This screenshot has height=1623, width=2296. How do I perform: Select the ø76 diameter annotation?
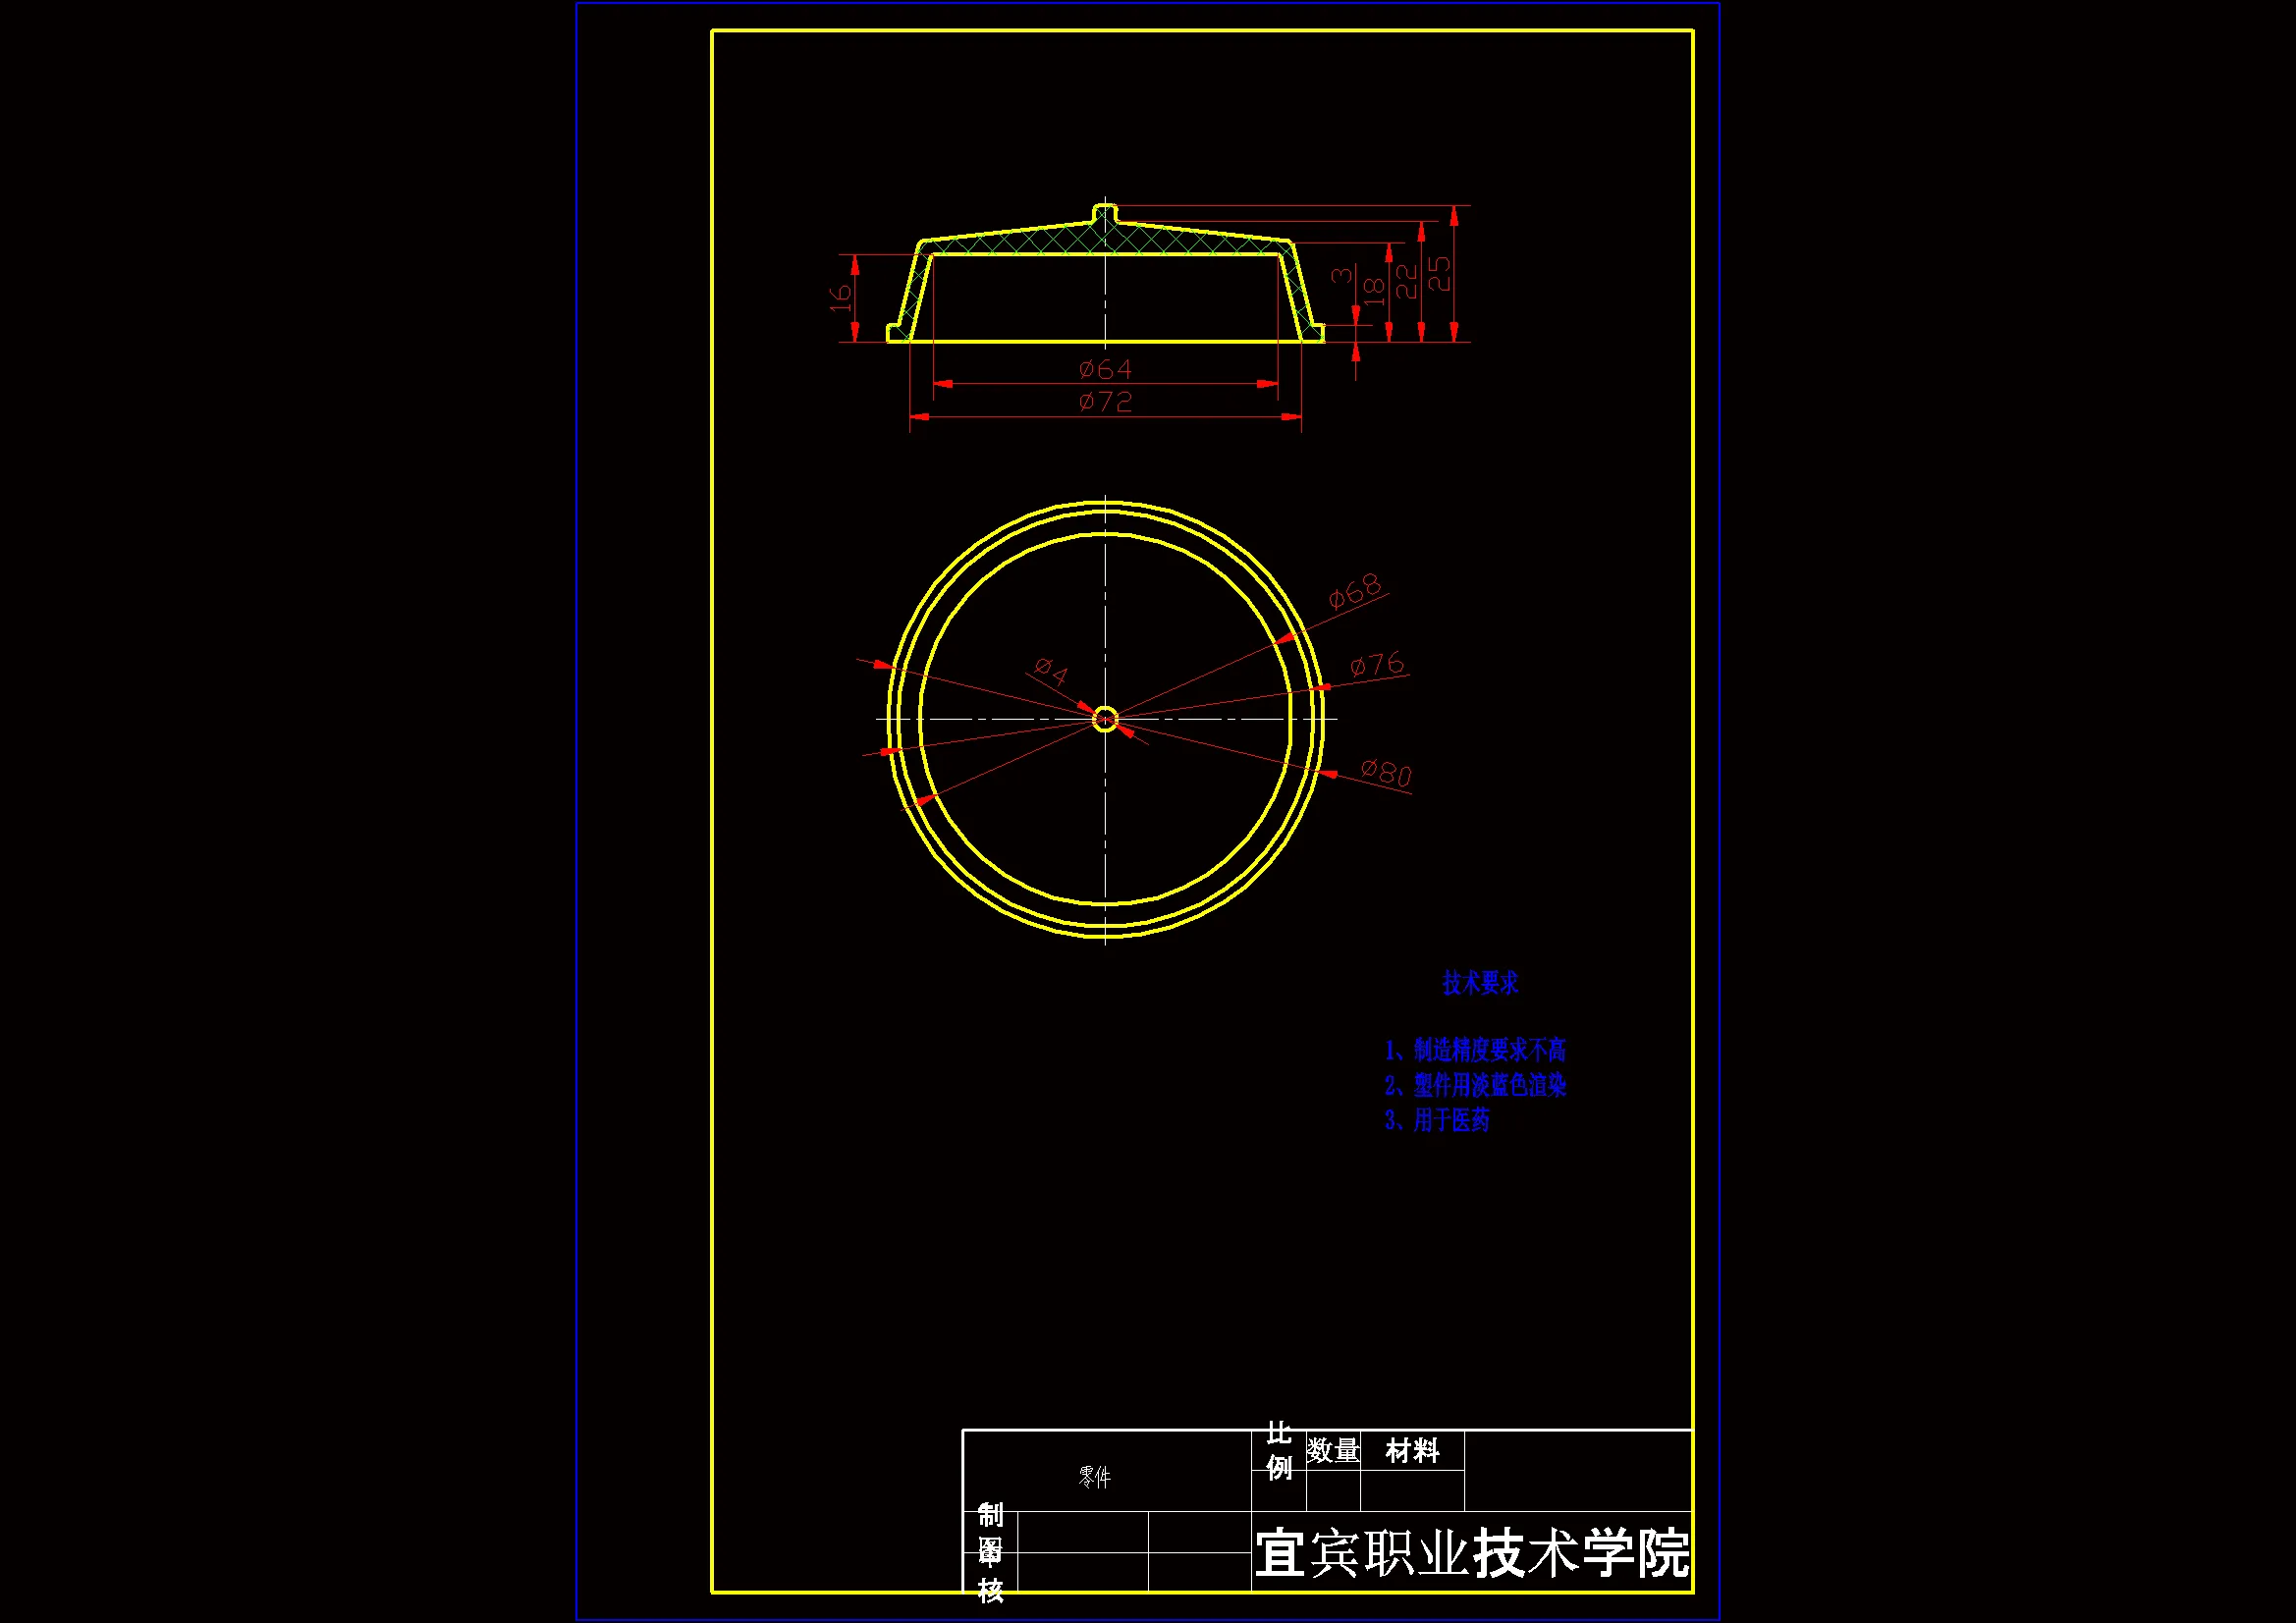pos(1377,664)
